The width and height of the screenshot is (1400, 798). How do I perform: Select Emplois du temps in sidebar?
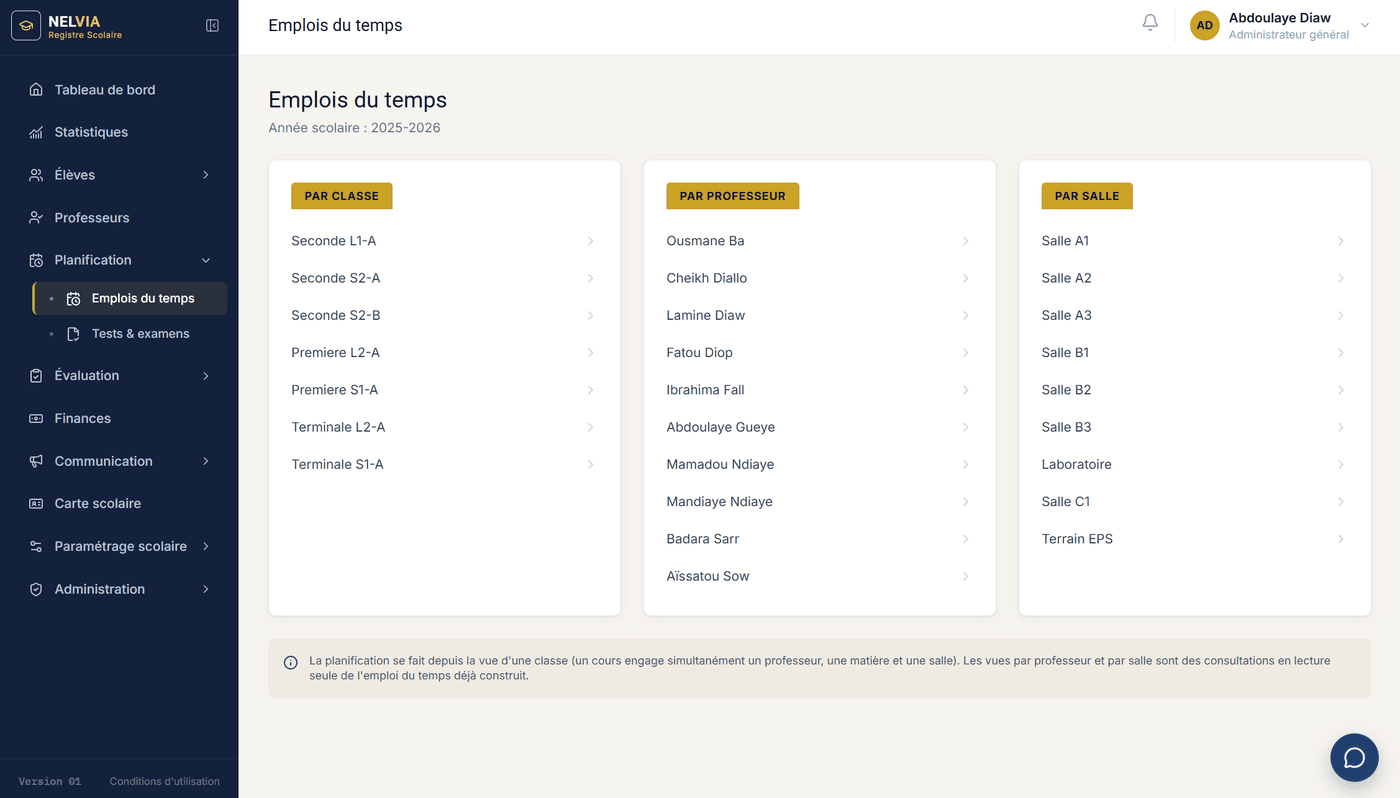pyautogui.click(x=130, y=298)
